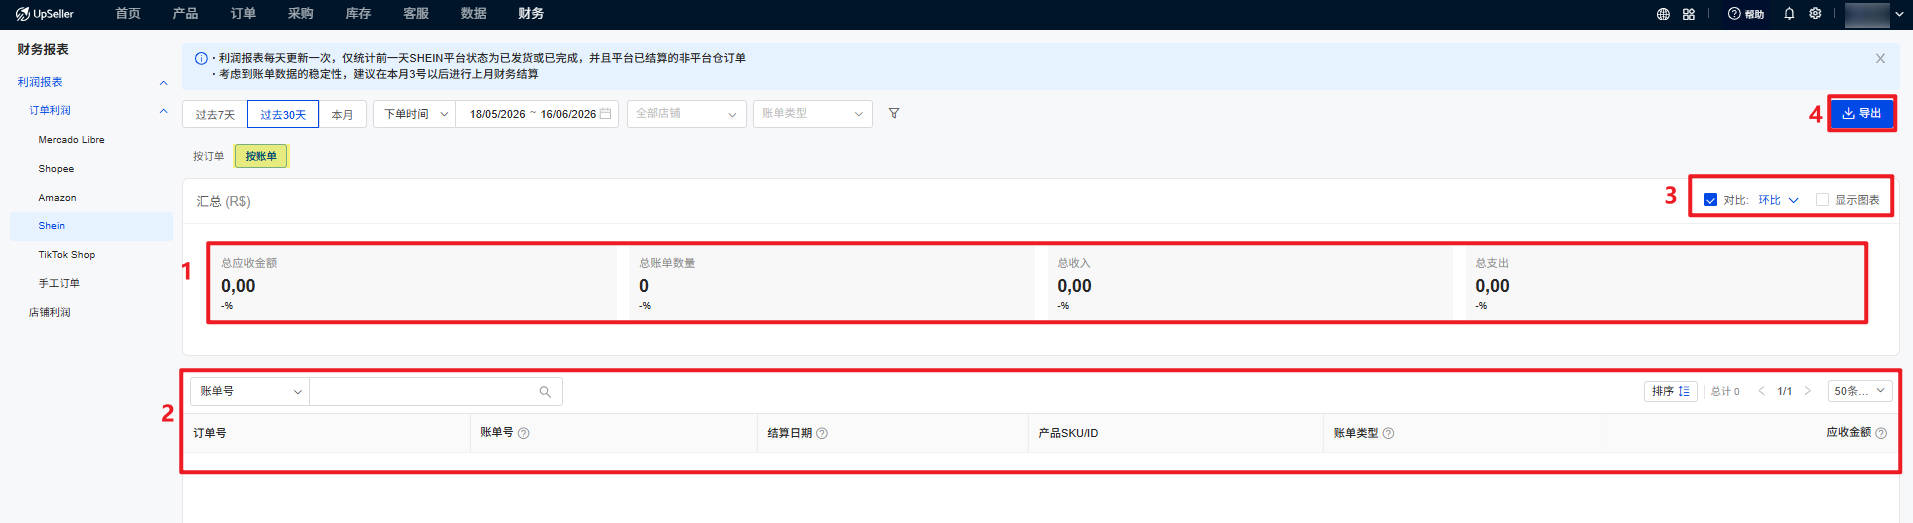Click the 总收入 summary card

[1249, 283]
